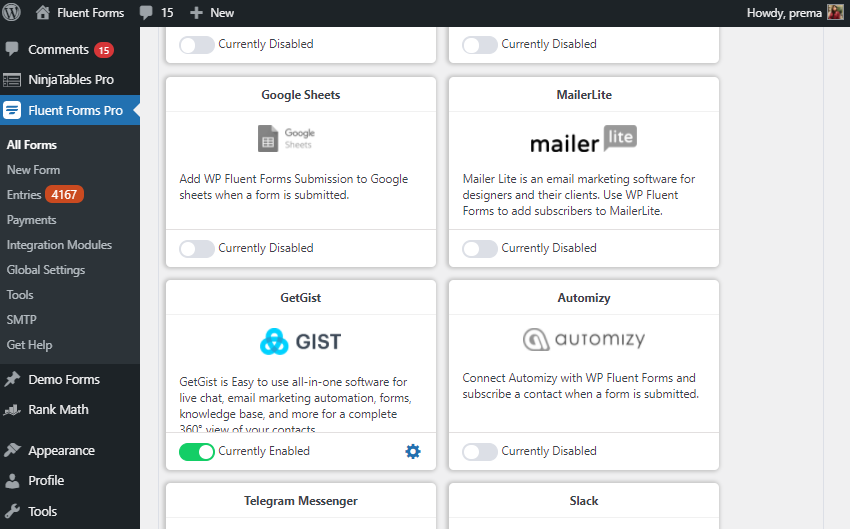Enable the MailerLite integration toggle
This screenshot has width=850, height=529.
tap(480, 248)
